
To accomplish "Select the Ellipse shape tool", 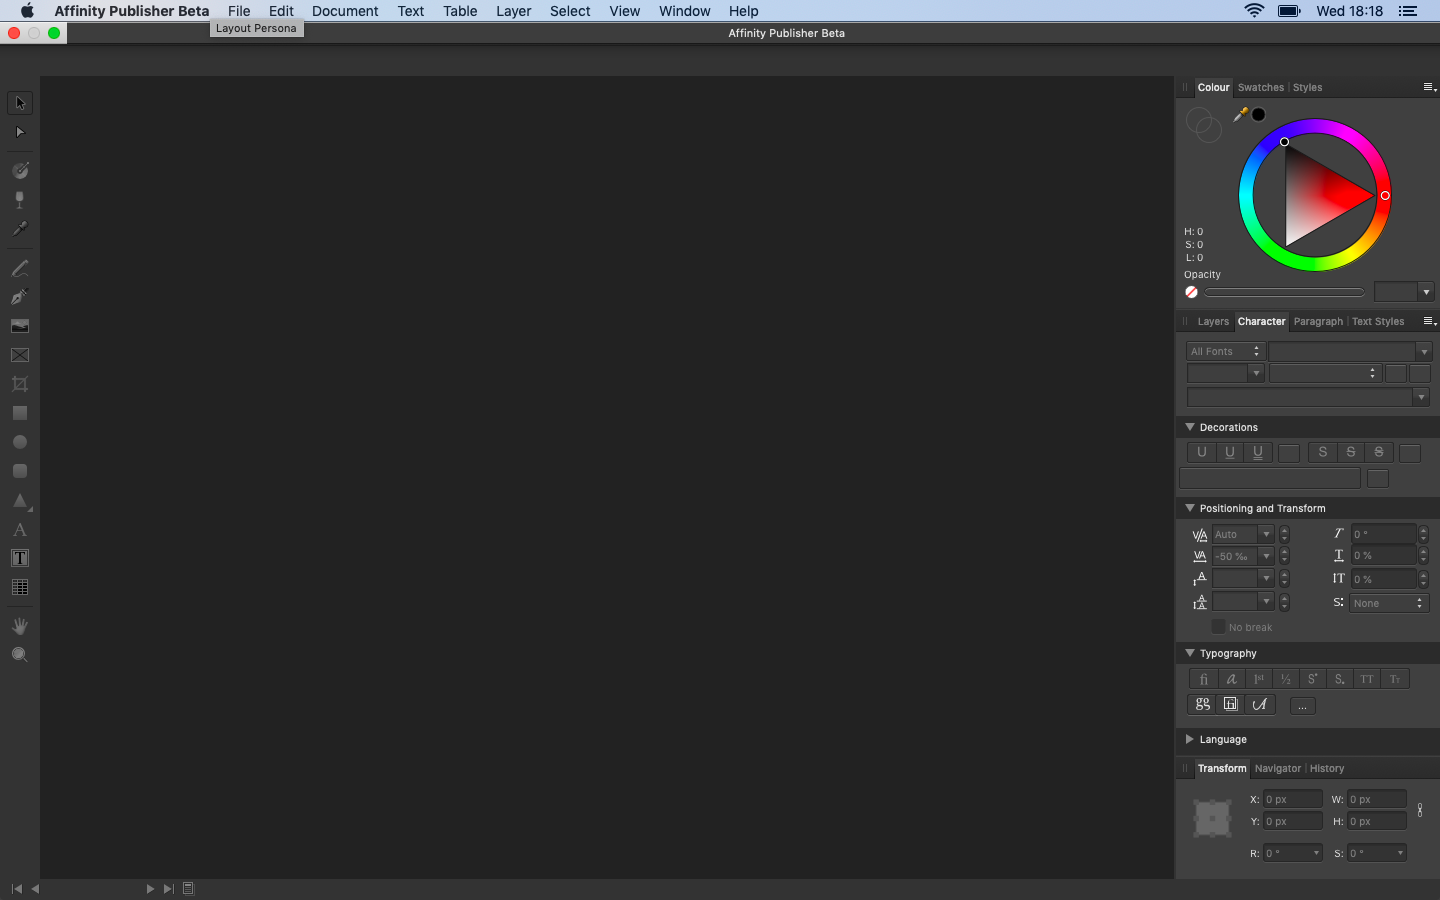I will tap(20, 442).
